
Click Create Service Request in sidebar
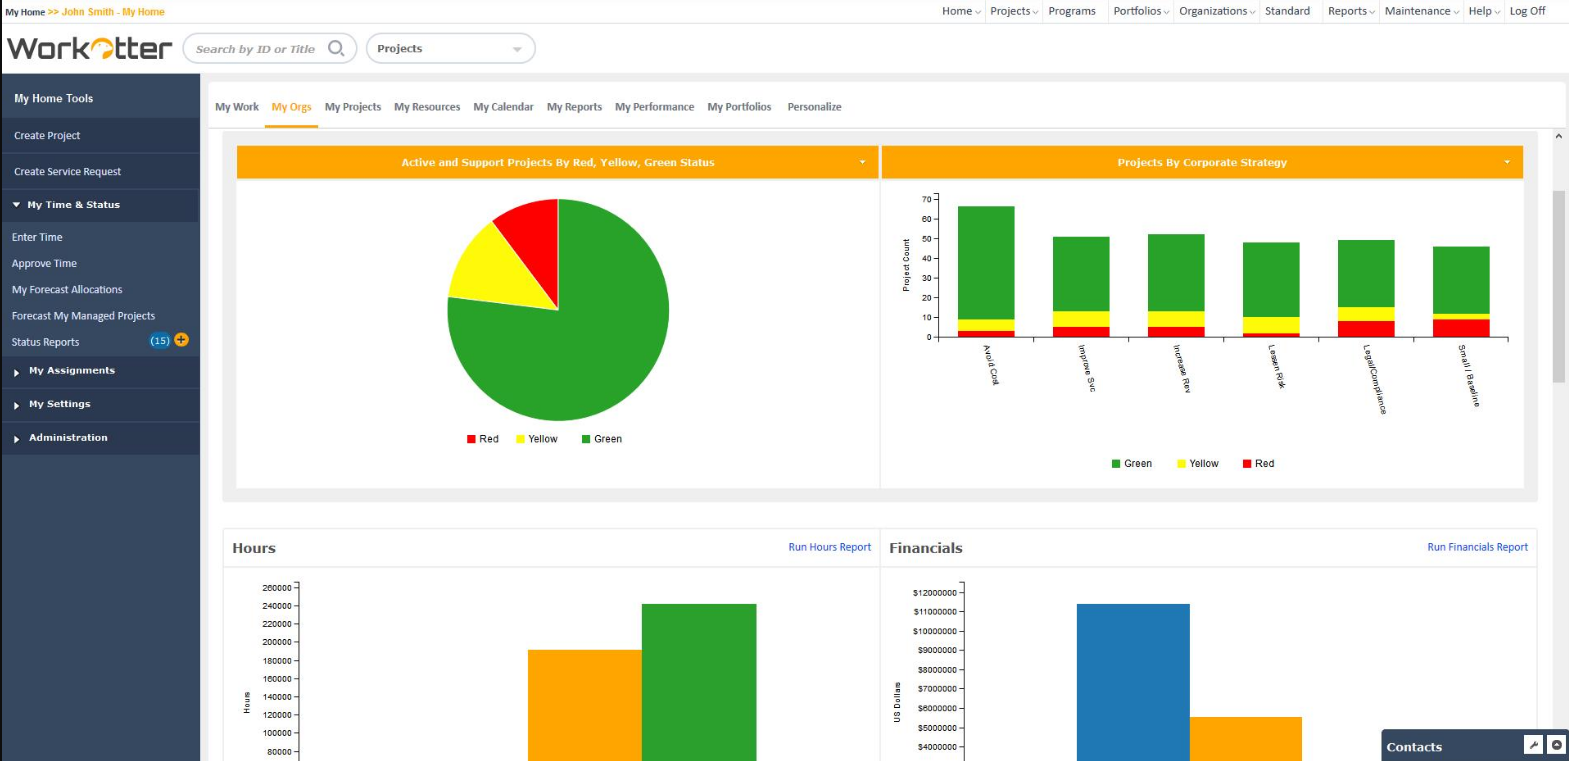pyautogui.click(x=67, y=172)
